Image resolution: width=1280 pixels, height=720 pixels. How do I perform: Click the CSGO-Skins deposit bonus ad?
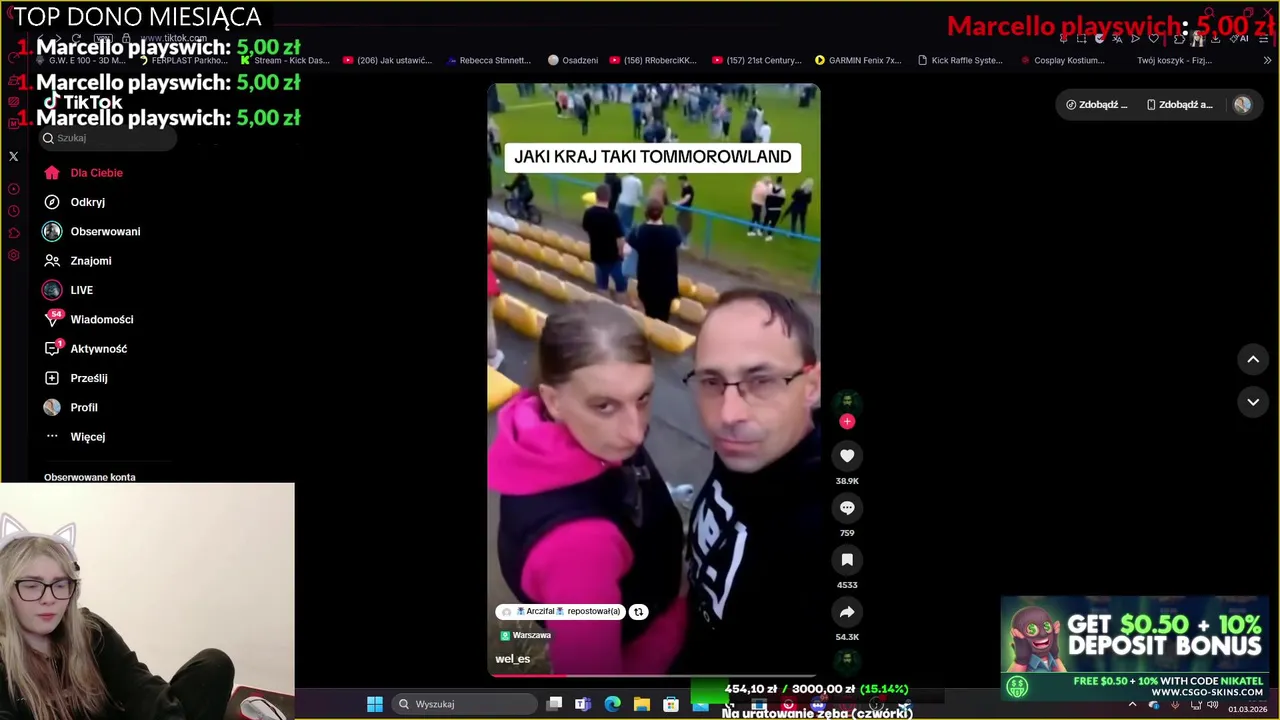click(1134, 649)
